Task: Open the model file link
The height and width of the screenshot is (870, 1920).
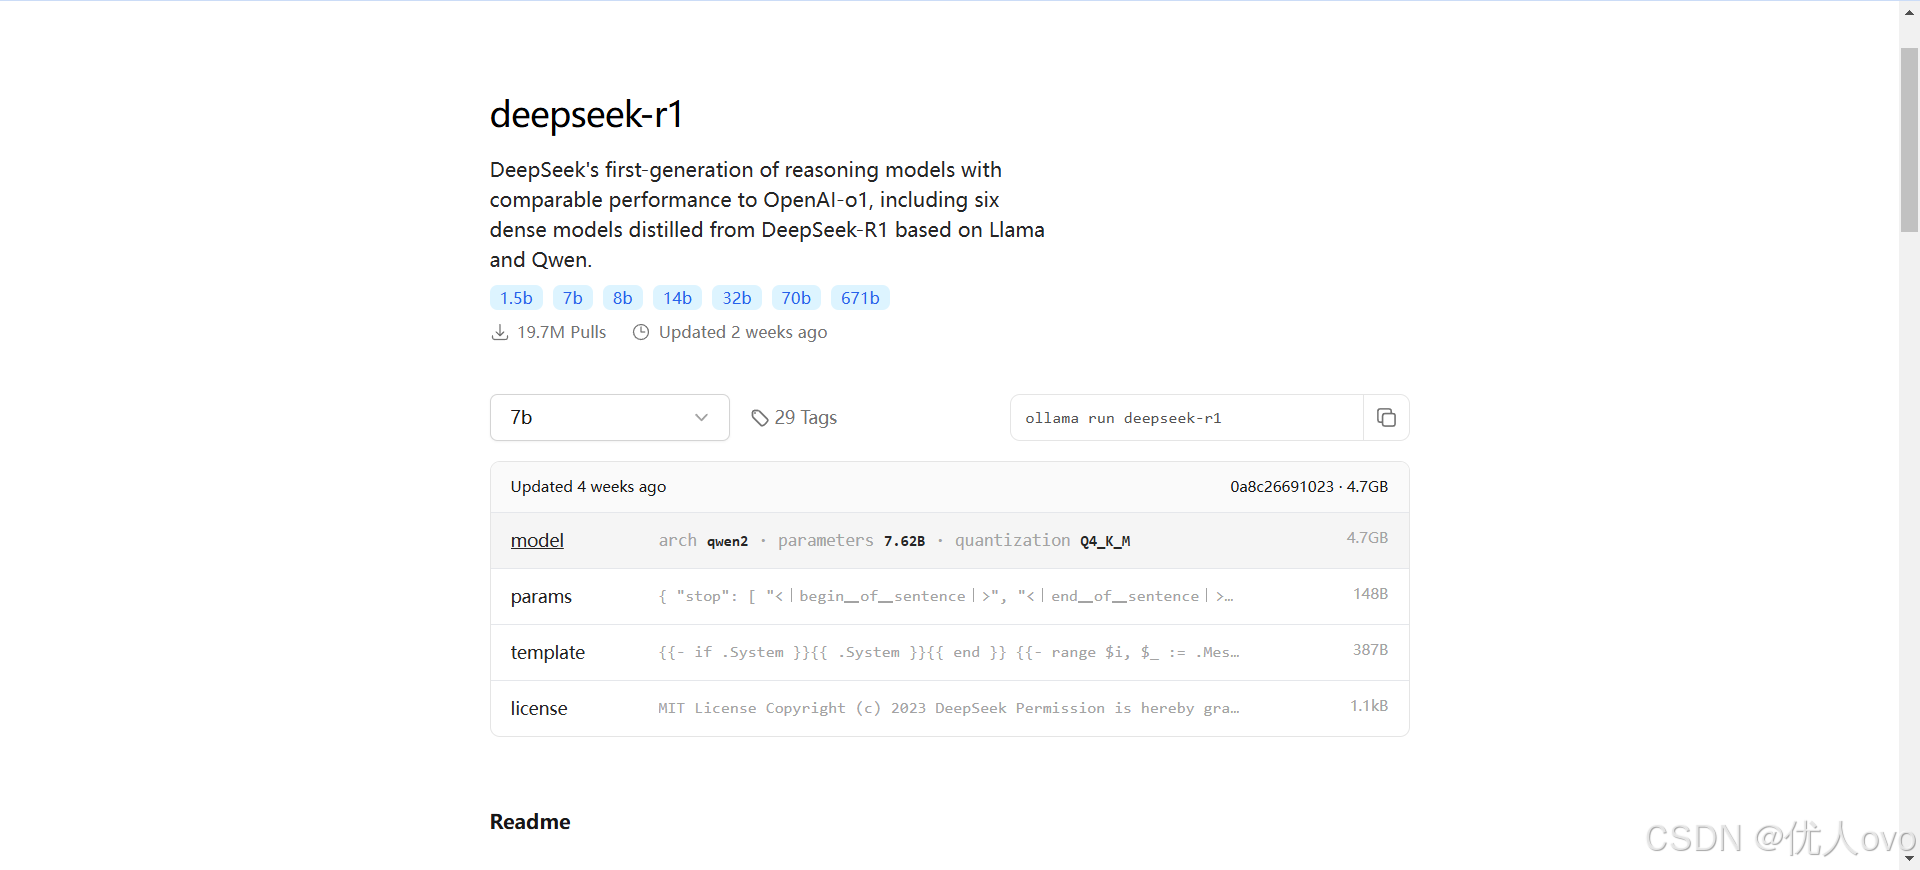Action: (537, 541)
